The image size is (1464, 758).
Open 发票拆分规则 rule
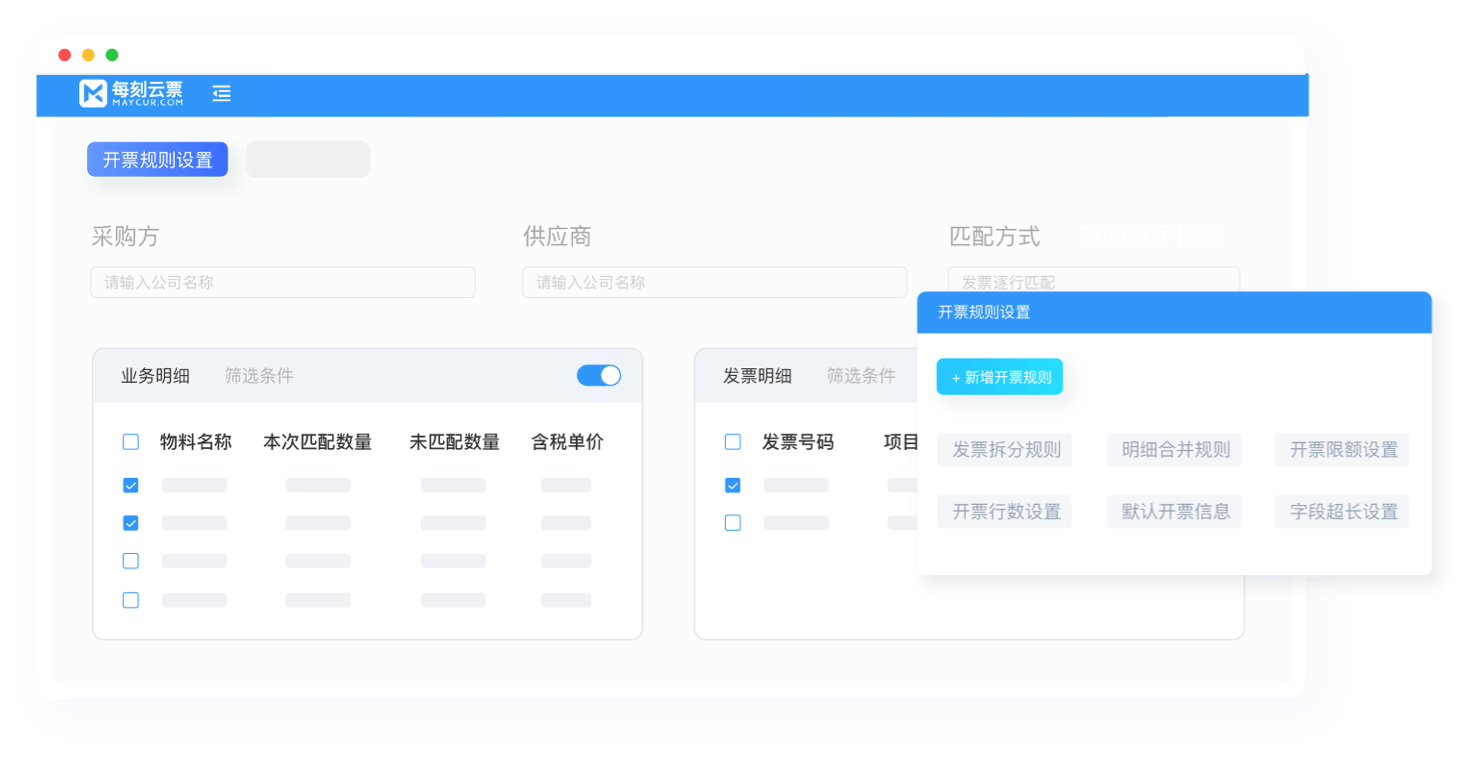pos(1005,450)
